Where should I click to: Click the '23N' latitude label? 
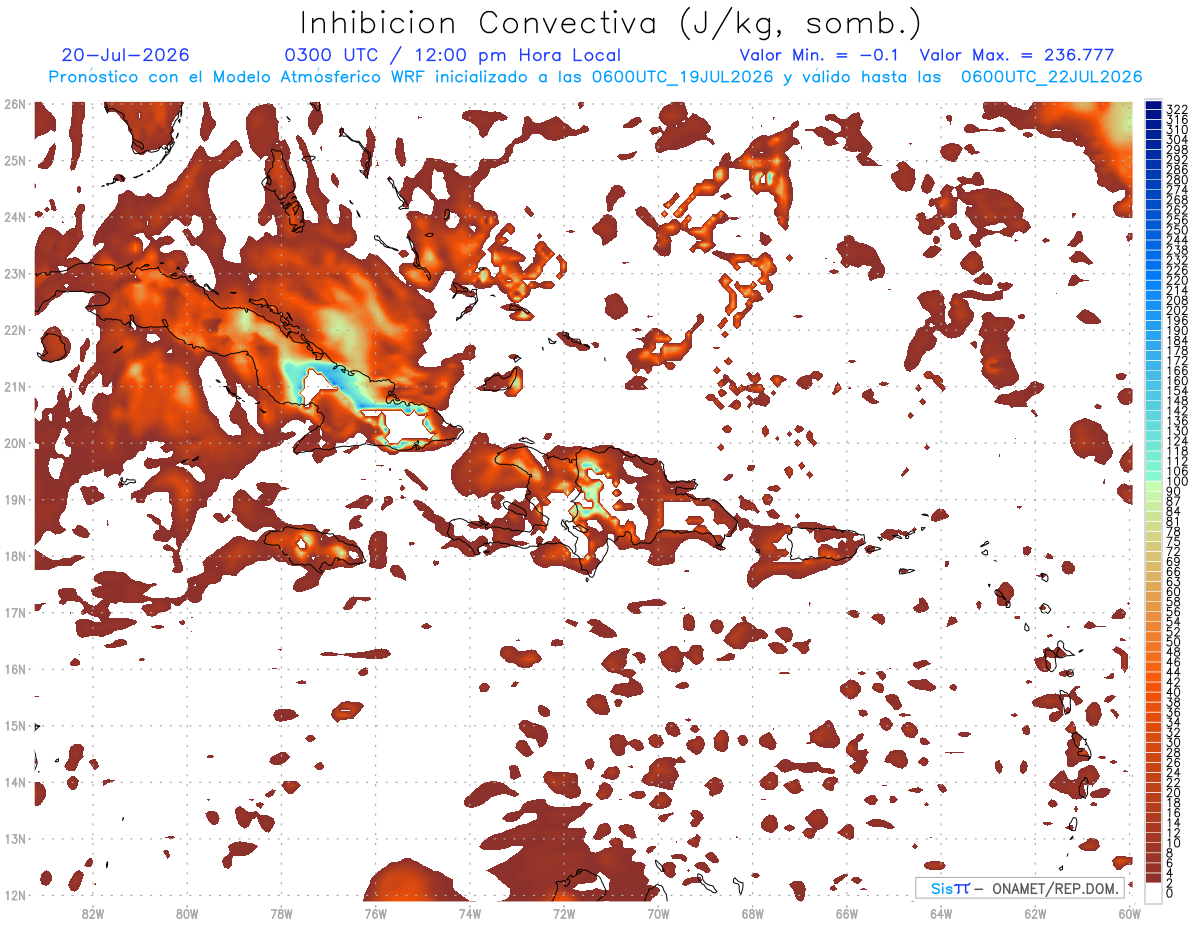14,273
